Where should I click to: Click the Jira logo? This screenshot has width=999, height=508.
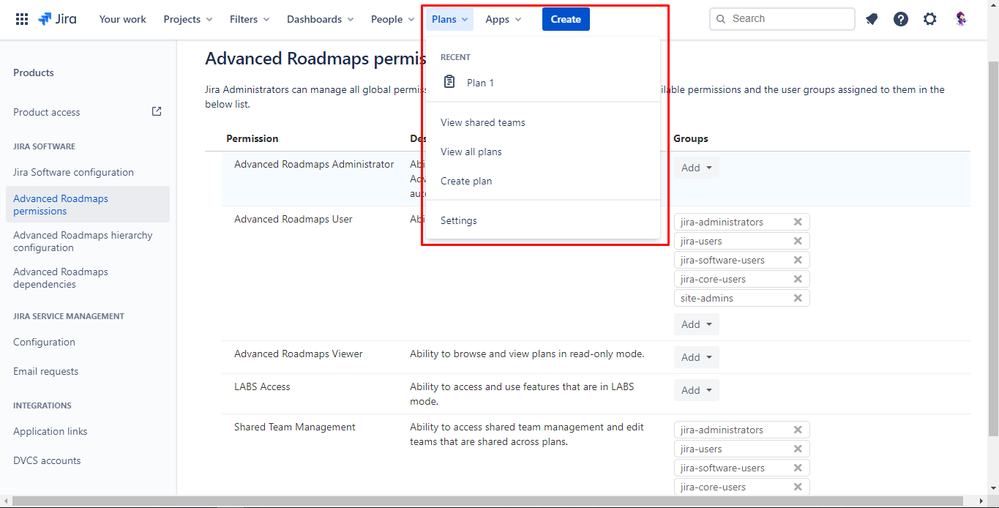pos(57,19)
